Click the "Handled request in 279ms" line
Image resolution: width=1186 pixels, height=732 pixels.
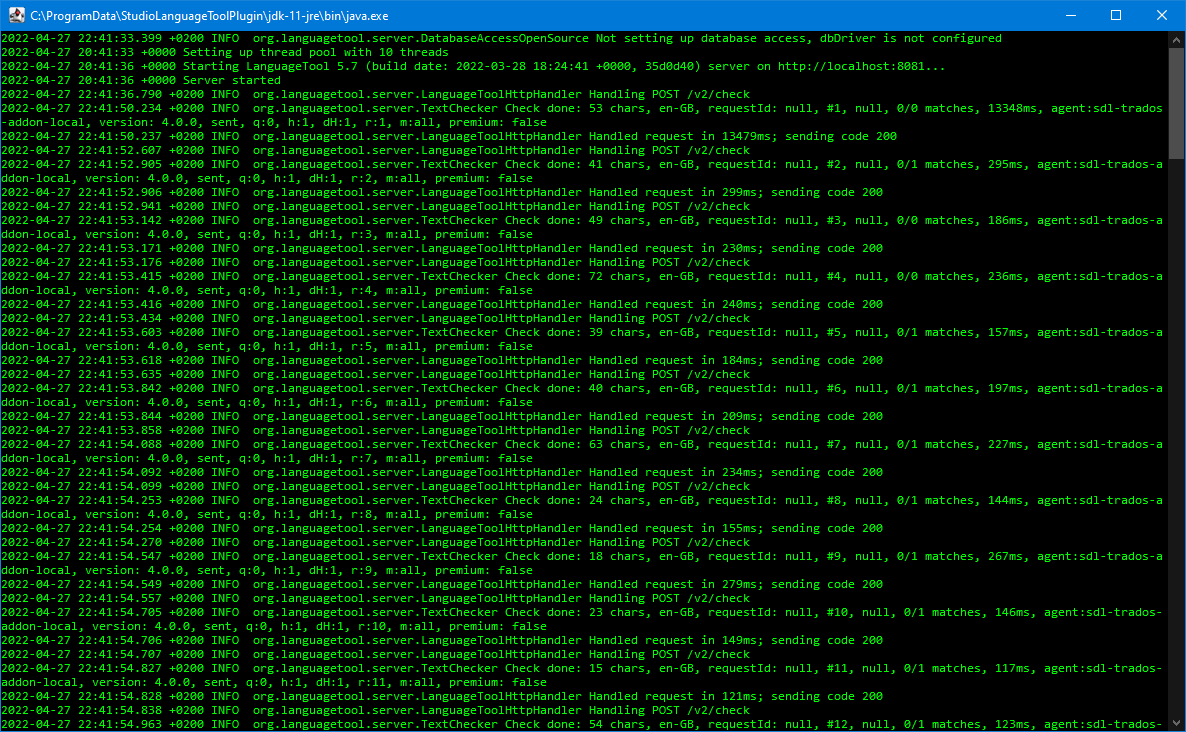735,584
